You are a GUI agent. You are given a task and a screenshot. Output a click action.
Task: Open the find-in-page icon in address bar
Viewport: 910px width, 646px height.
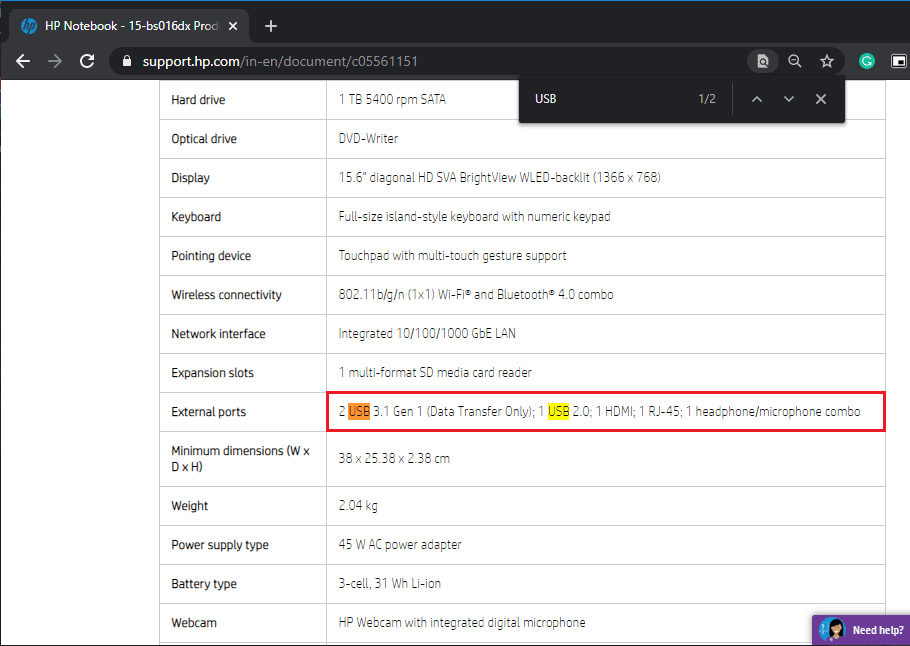coord(763,61)
